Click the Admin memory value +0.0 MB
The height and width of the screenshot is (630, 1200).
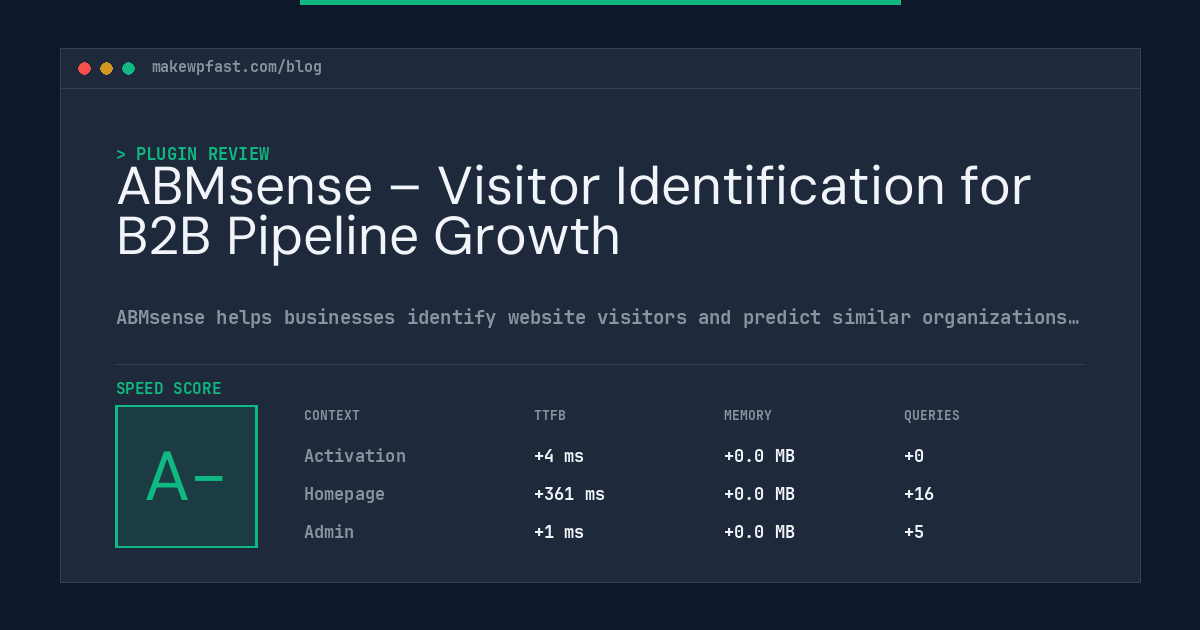(759, 532)
